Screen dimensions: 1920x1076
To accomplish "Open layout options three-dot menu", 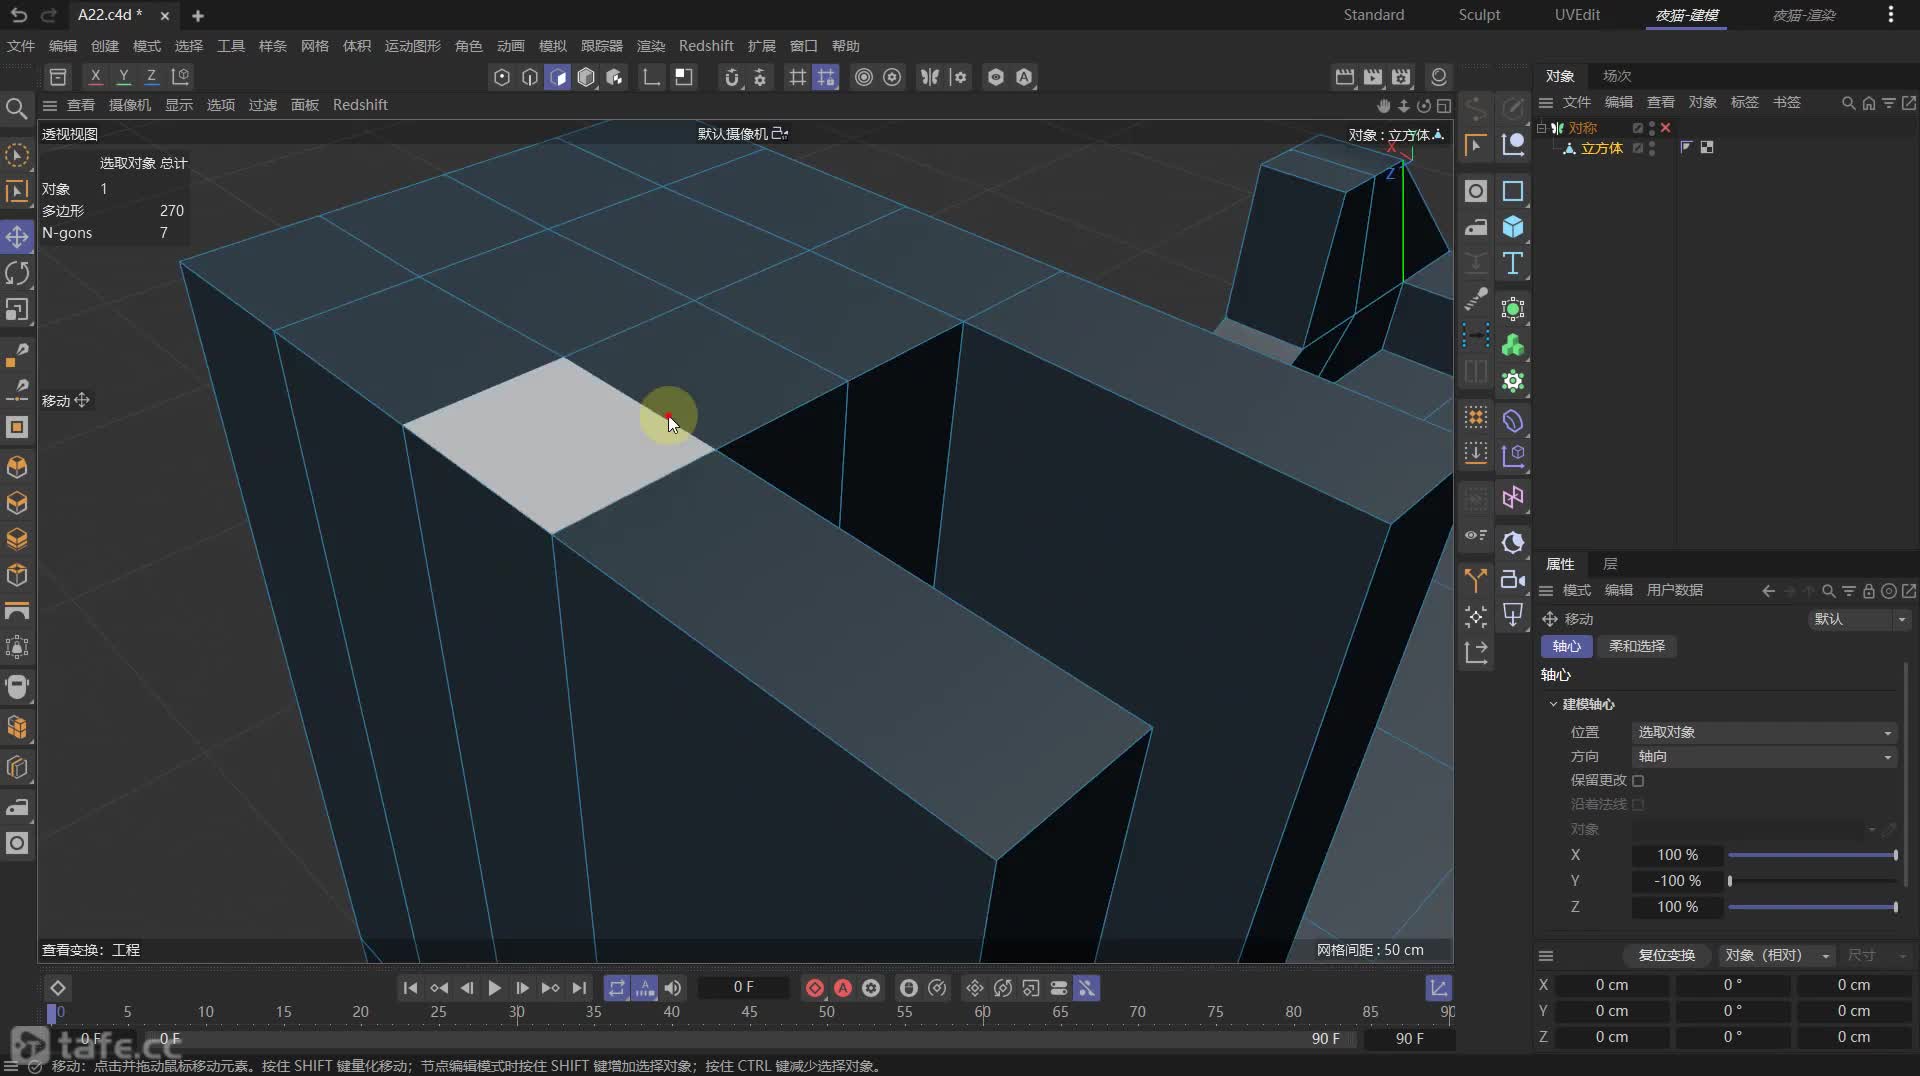I will pyautogui.click(x=1890, y=15).
